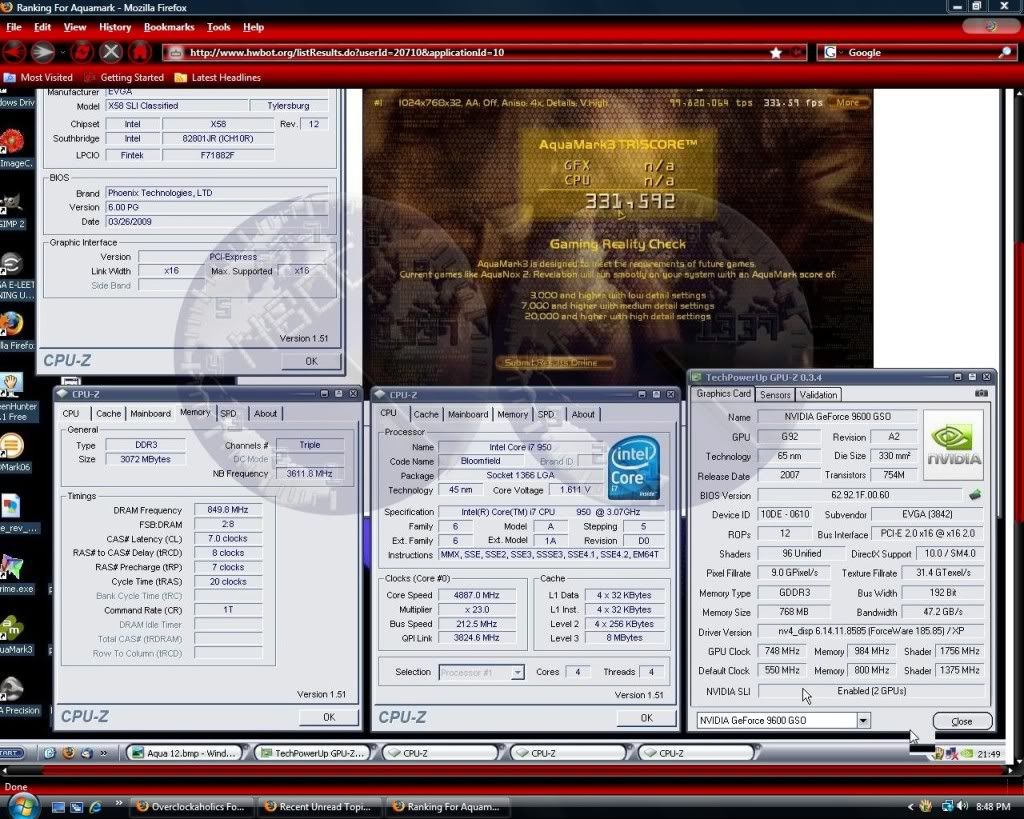Click the GIMP 2 desktop shortcut icon

tap(12, 204)
